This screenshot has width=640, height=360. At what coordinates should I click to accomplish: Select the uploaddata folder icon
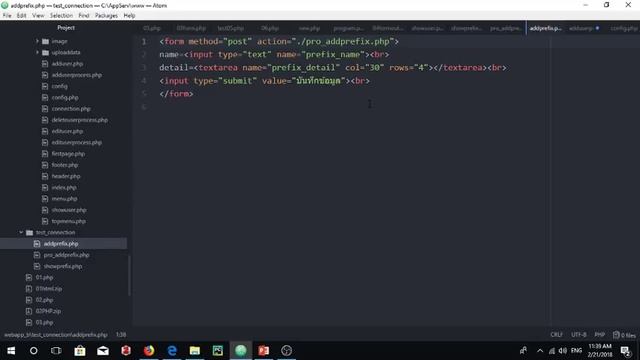[45, 52]
